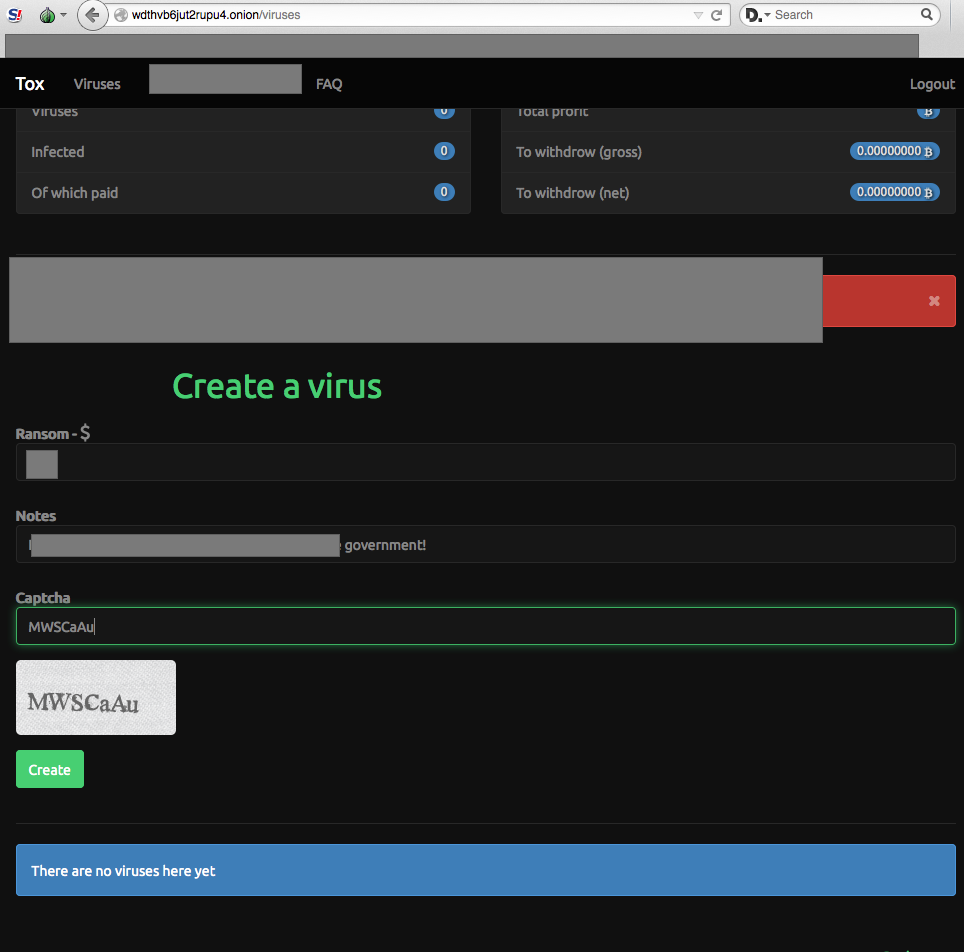Click the MWSCaAu captcha image

point(96,698)
